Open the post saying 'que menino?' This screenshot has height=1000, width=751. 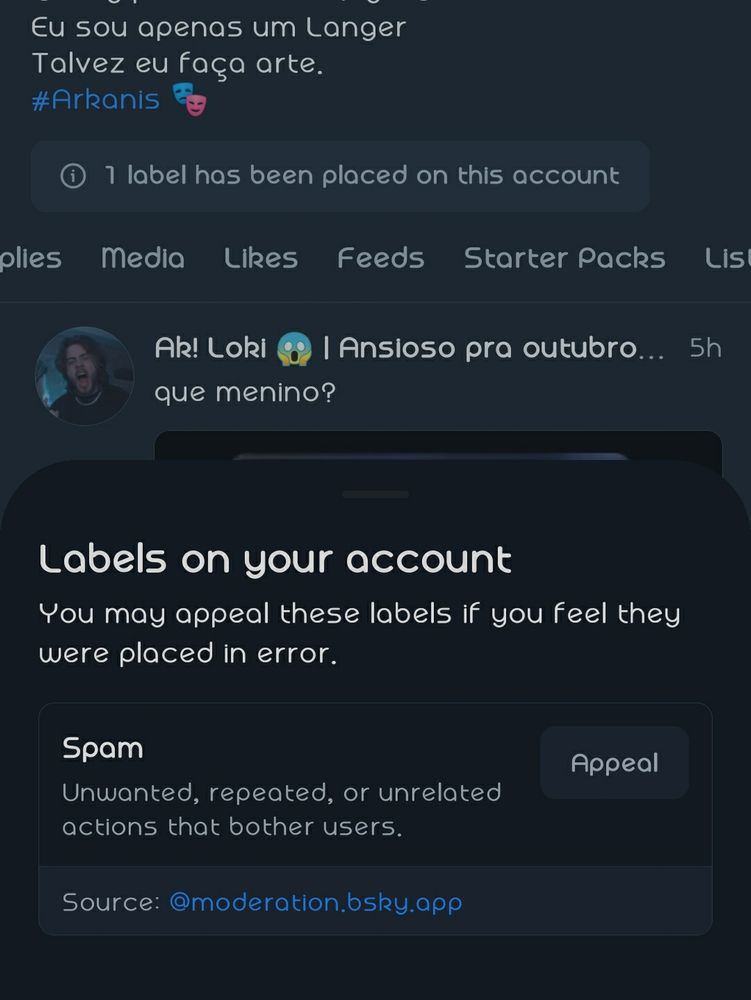point(245,392)
